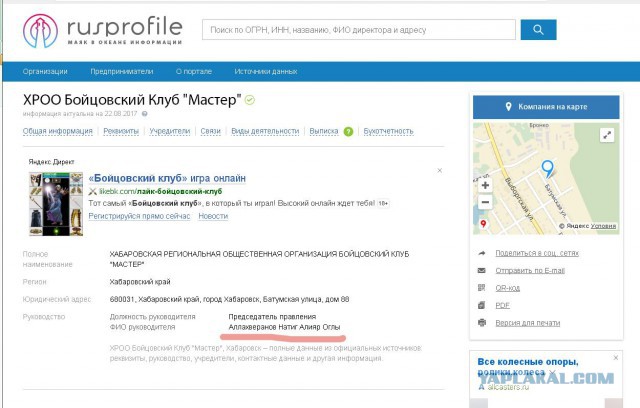
Task: Open Версия для печати link
Action: pos(528,323)
